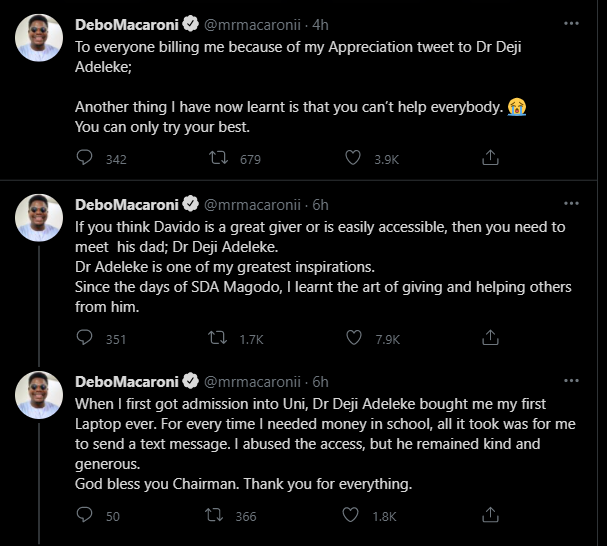Viewport: 607px width, 546px height.
Task: Click the @mrmacaronii handle on the Laptop tweet
Action: coord(254,381)
